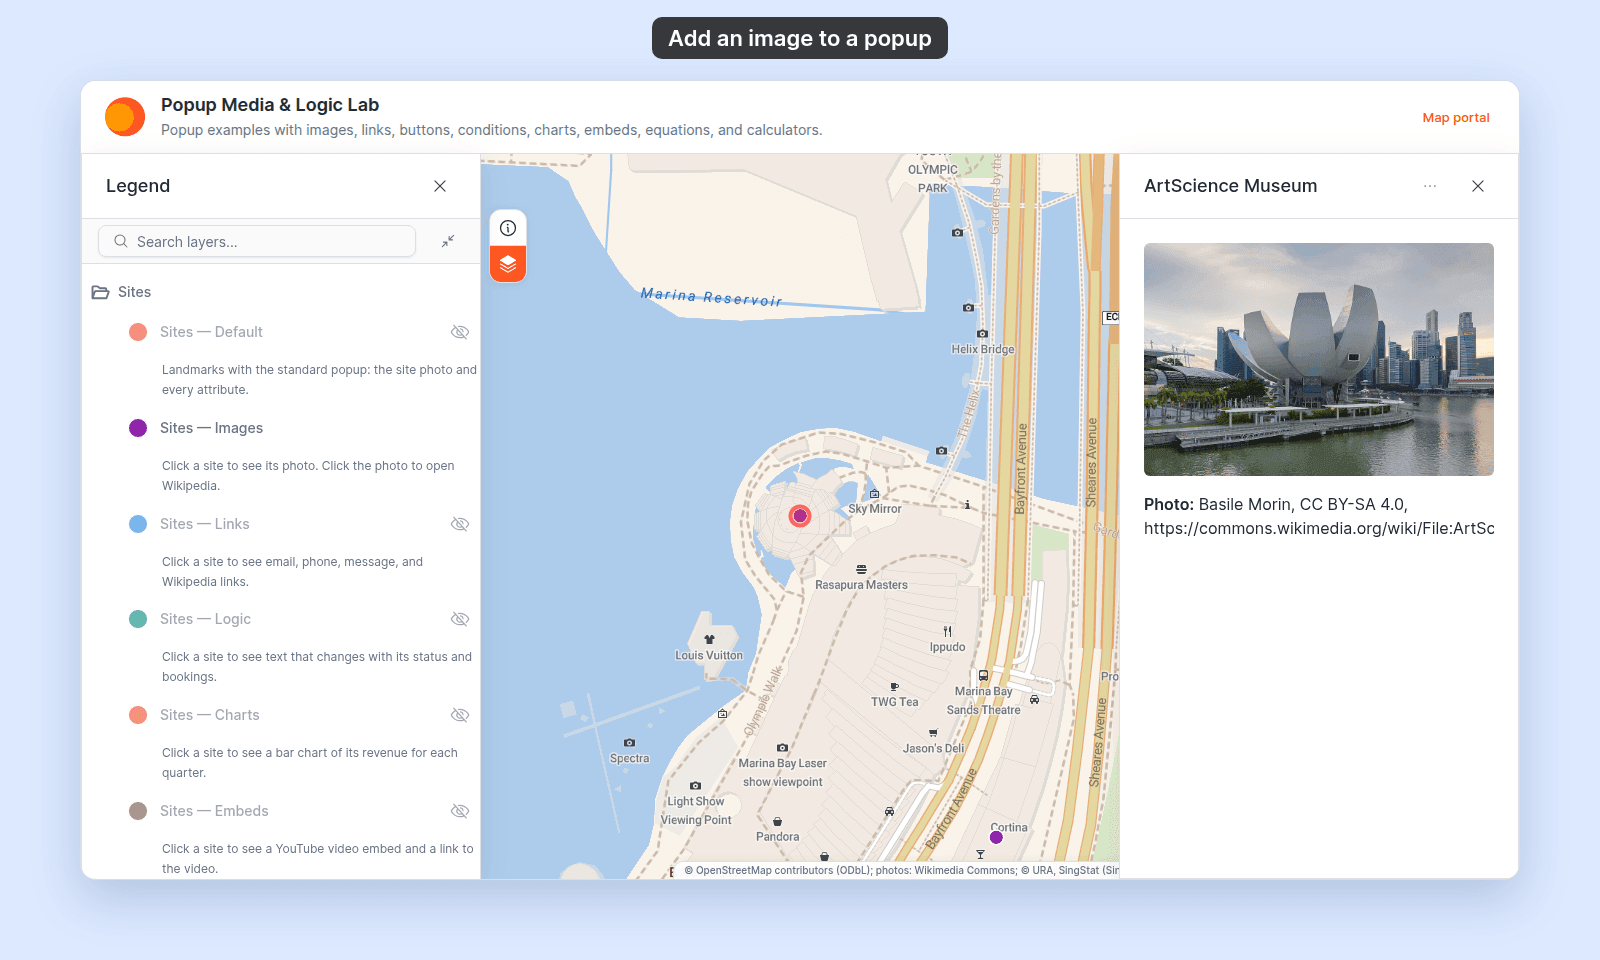Click the Popup Media app logo
Image resolution: width=1600 pixels, height=960 pixels.
click(125, 117)
